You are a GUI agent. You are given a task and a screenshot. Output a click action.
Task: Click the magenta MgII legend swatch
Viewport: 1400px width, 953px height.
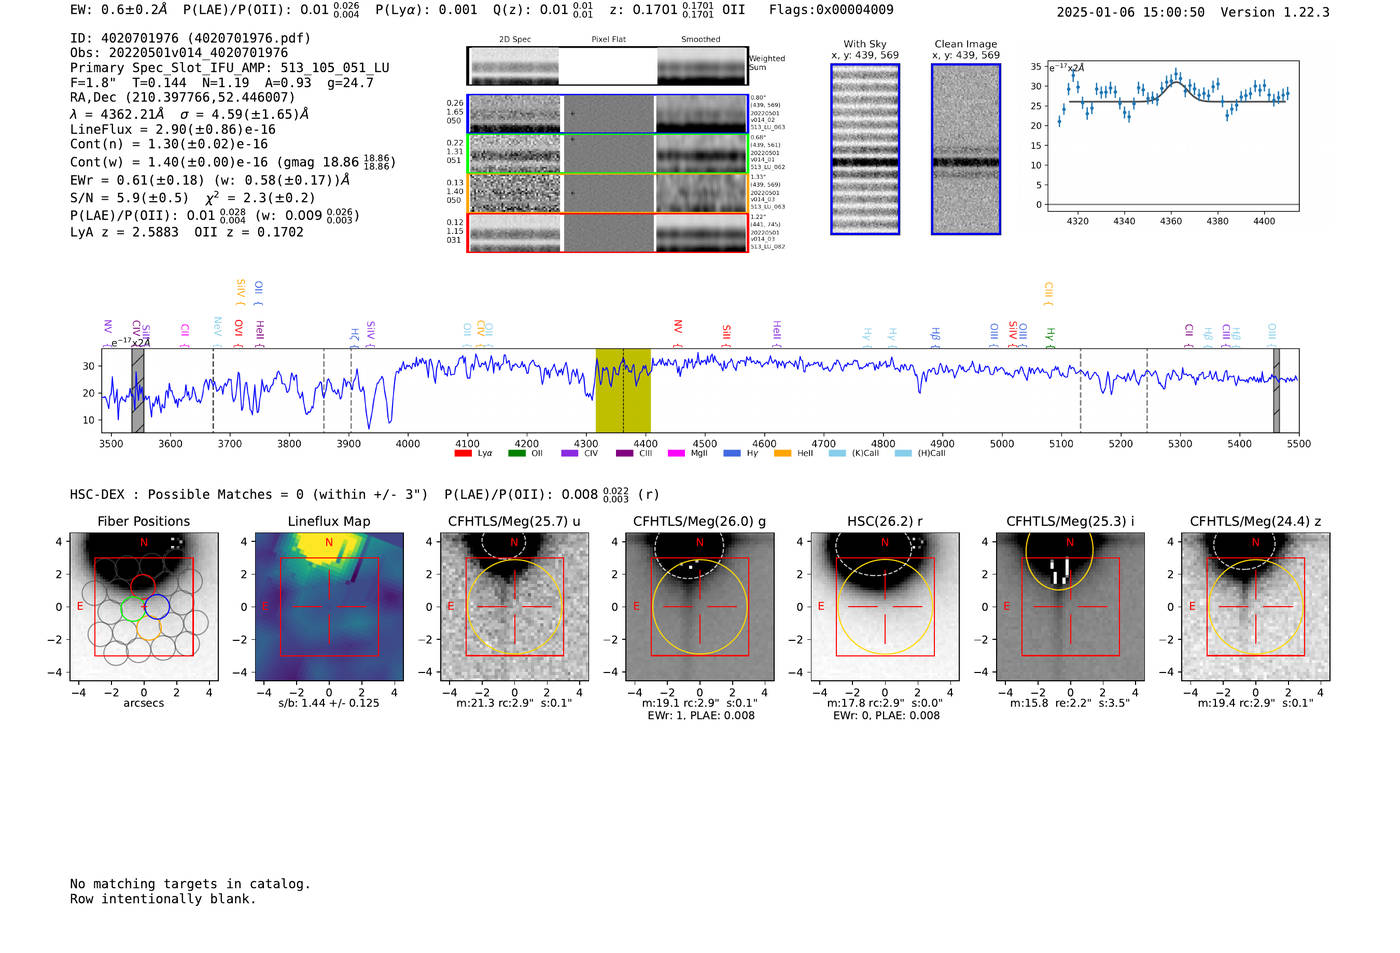pos(677,453)
